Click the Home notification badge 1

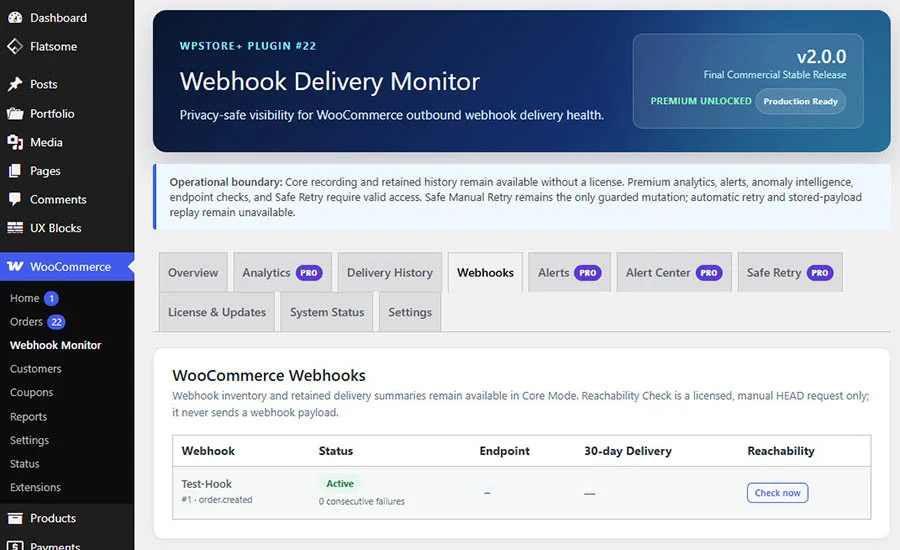pos(51,298)
